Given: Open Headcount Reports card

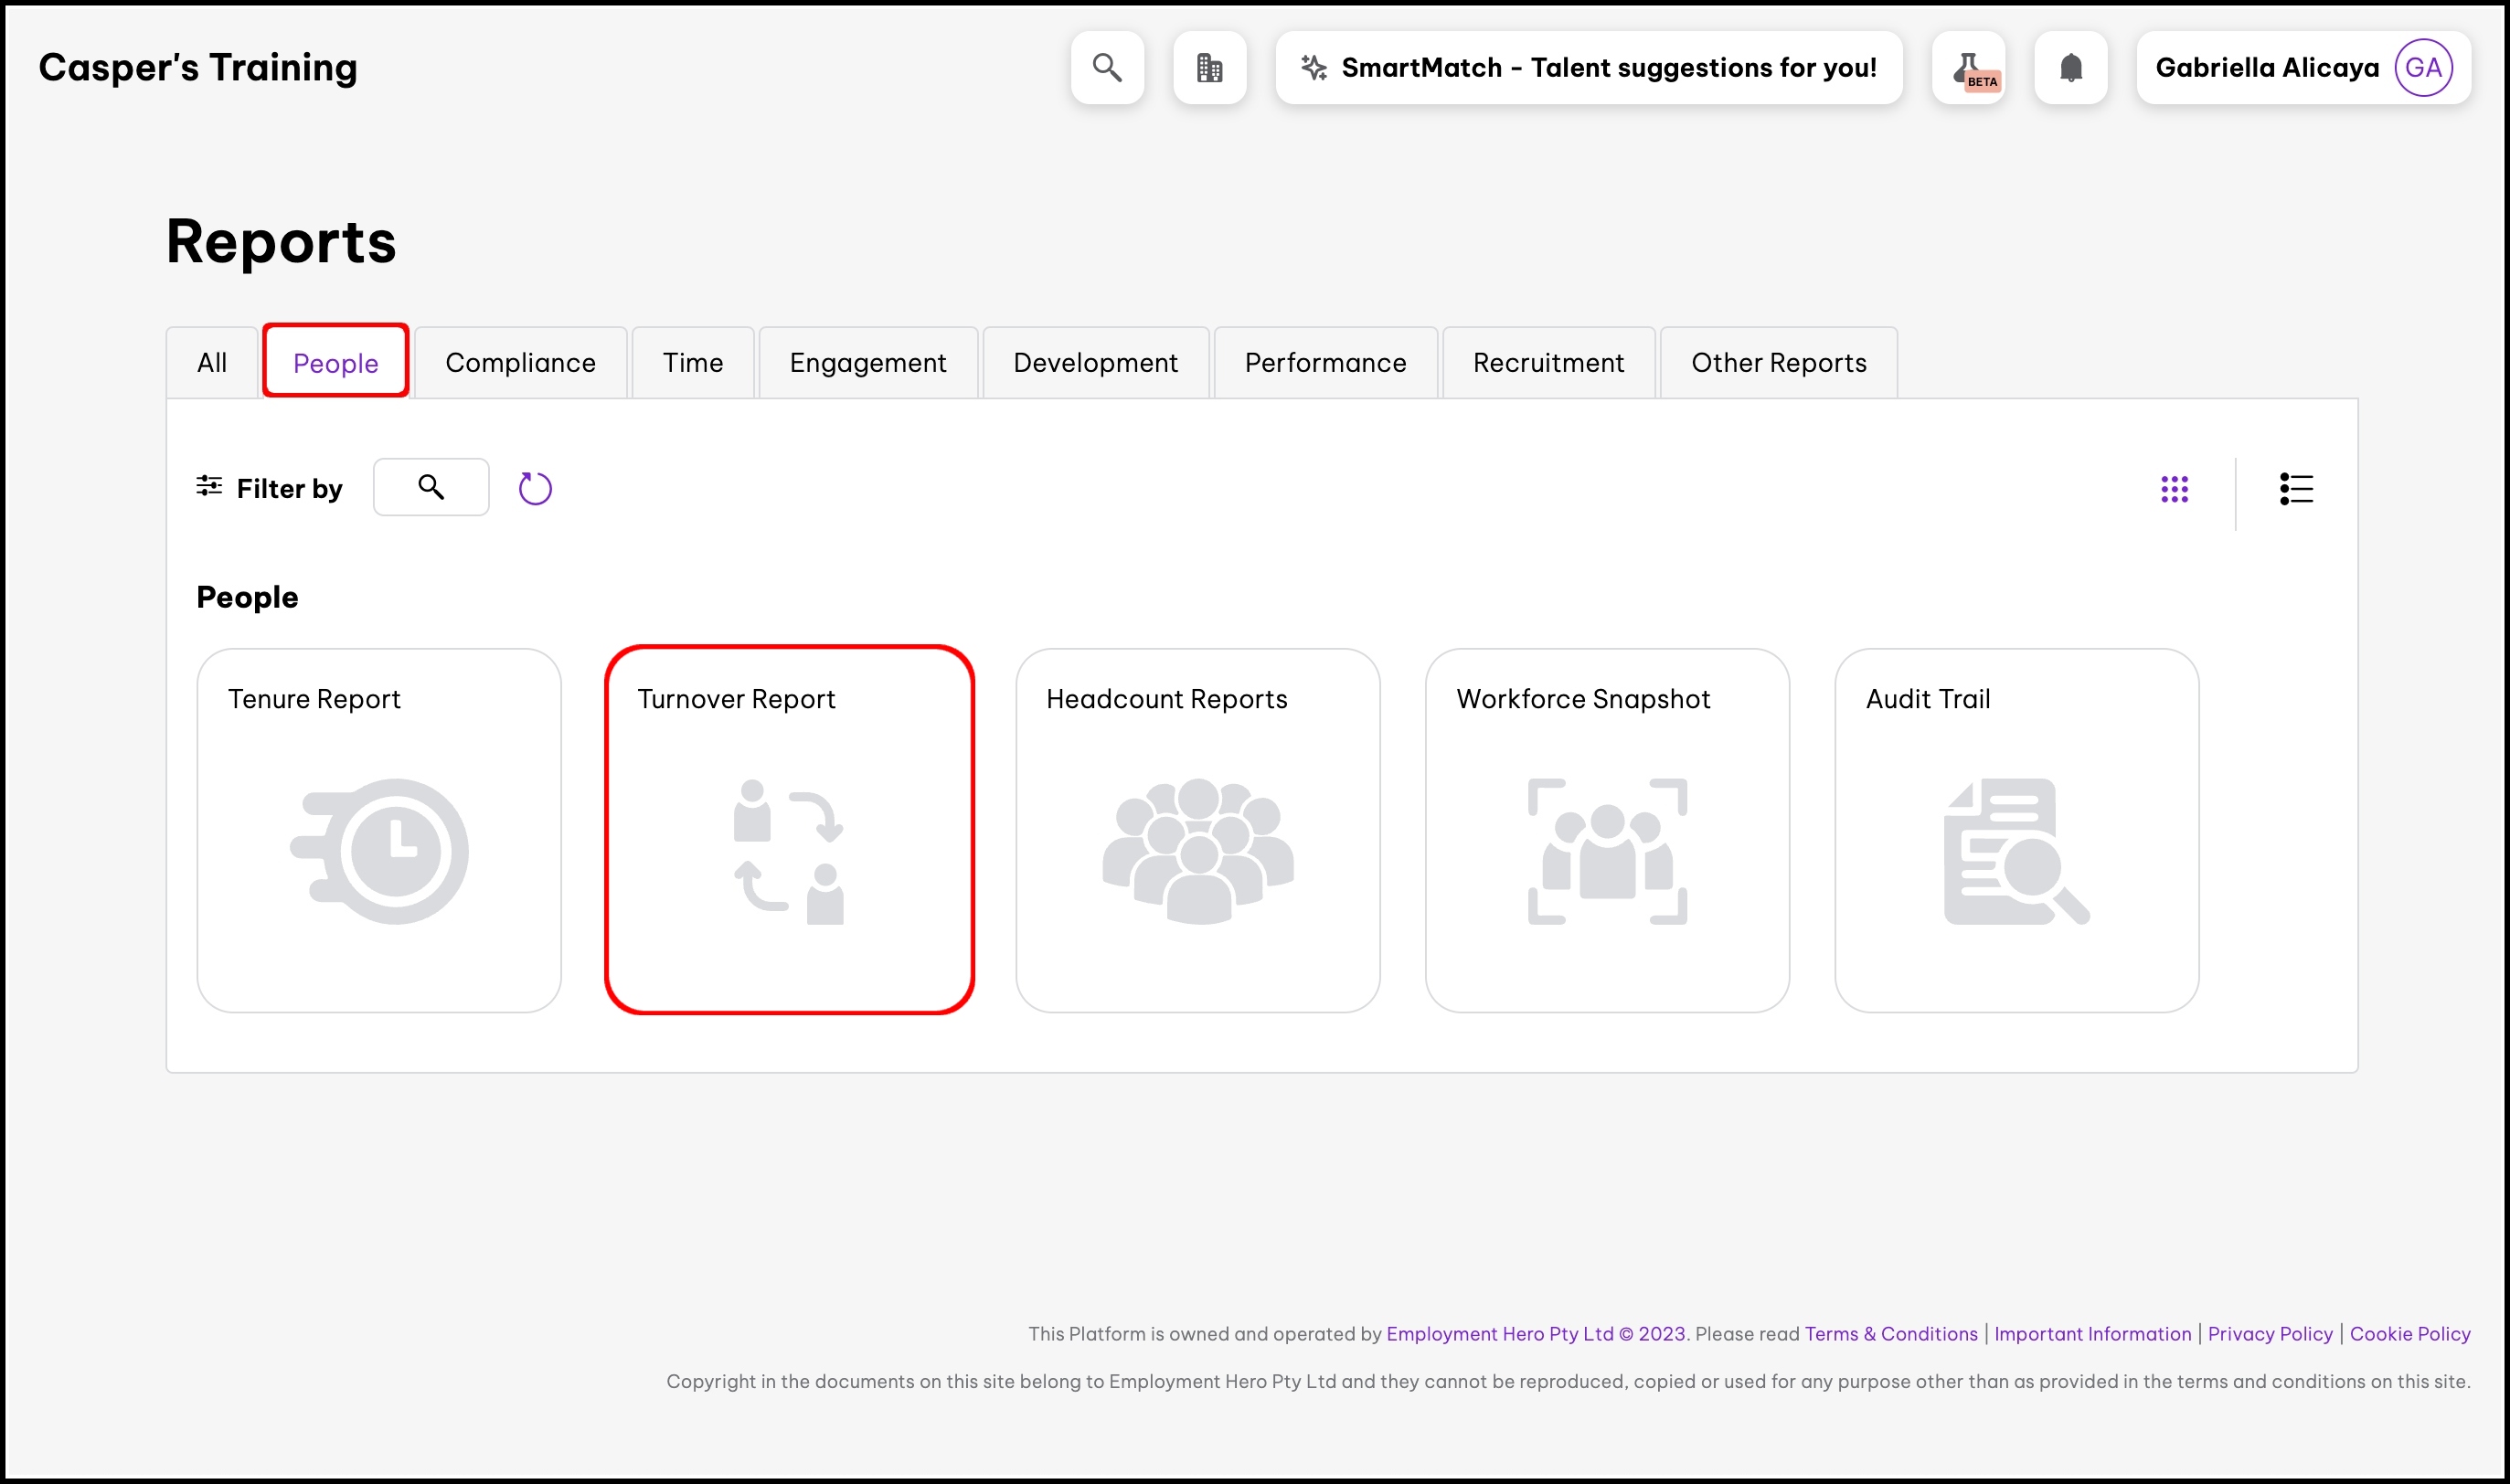Looking at the screenshot, I should tap(1198, 830).
